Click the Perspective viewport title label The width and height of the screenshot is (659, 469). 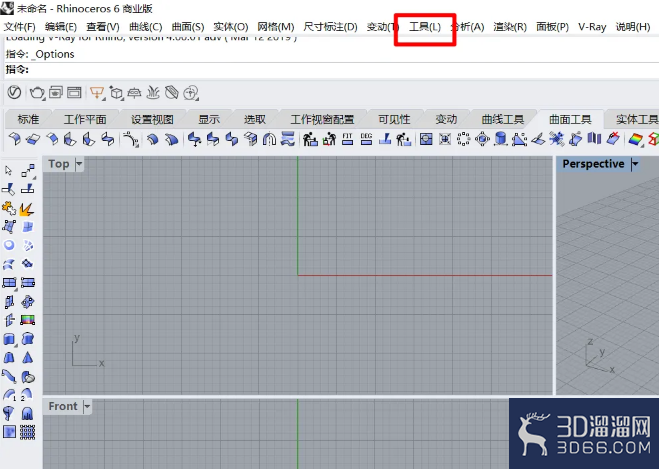(x=593, y=164)
